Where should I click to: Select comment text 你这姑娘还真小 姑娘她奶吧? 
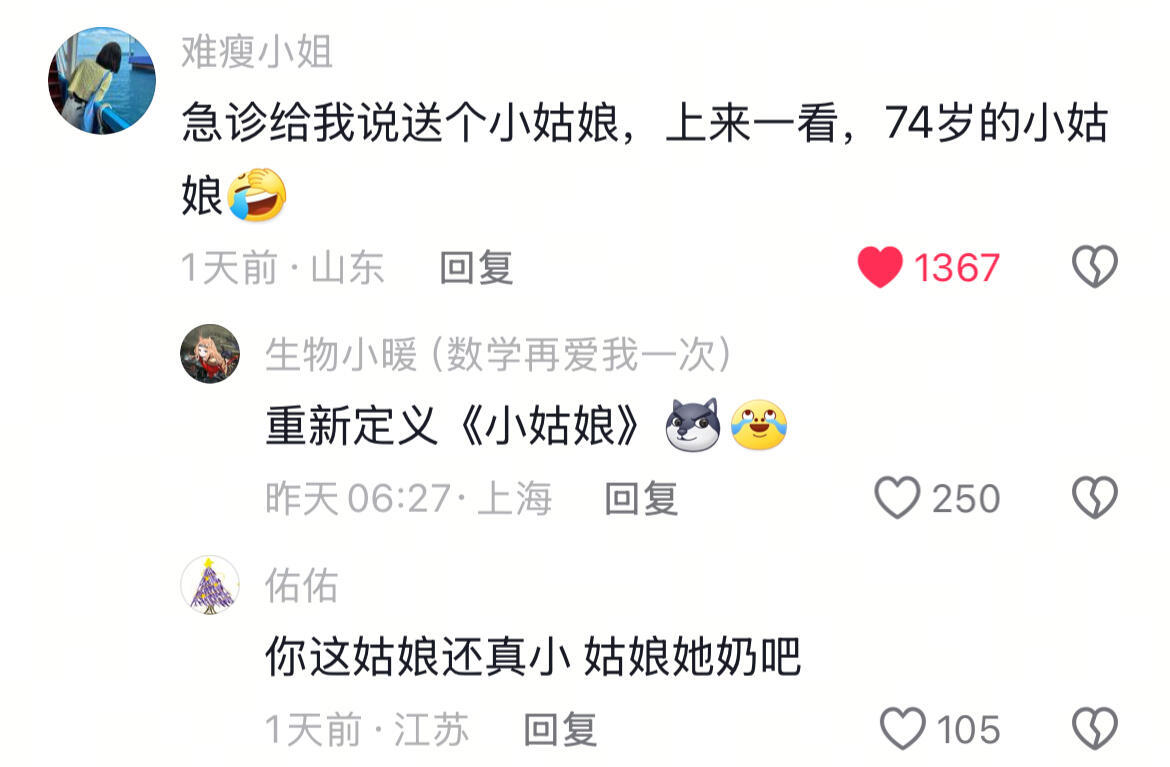pos(534,657)
